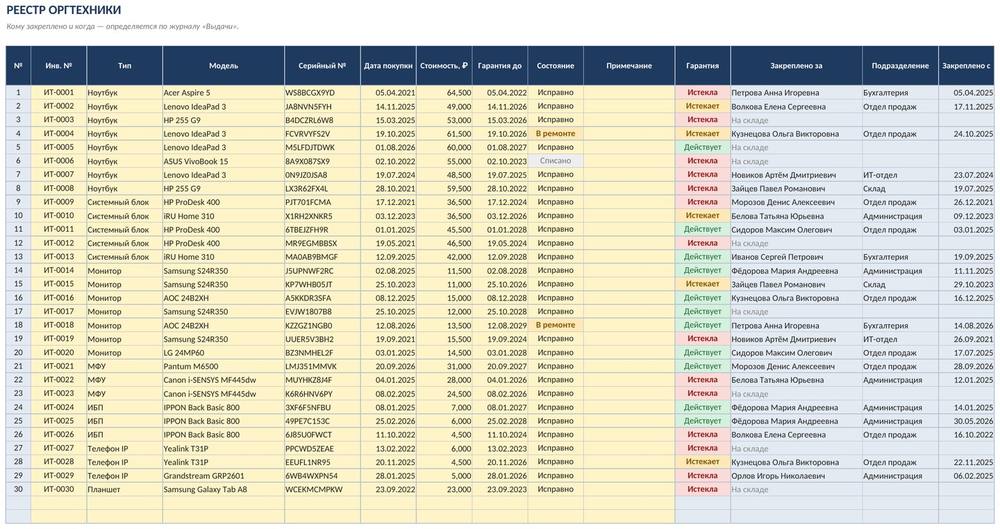Image resolution: width=1000 pixels, height=529 pixels.
Task: Click the Примечание column header
Action: [x=629, y=66]
